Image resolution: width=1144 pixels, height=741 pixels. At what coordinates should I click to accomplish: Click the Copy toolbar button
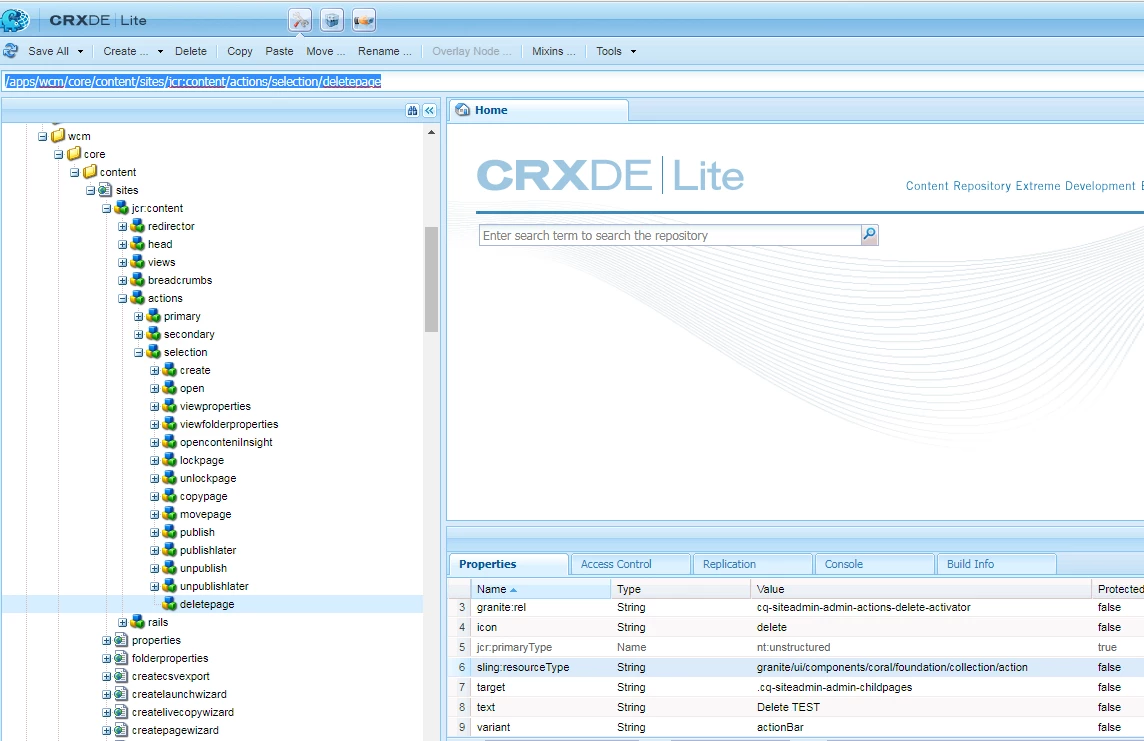[239, 51]
